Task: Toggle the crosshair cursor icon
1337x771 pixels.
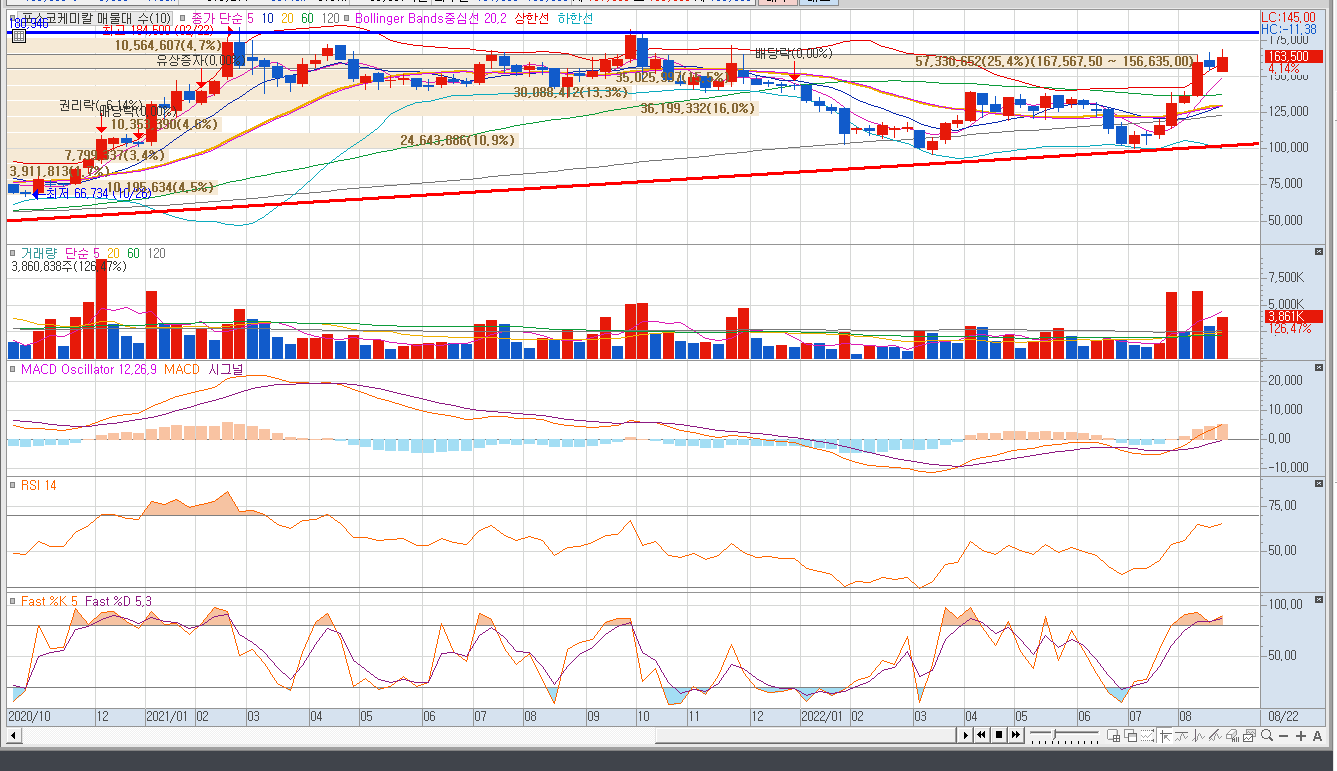Action: 1165,735
